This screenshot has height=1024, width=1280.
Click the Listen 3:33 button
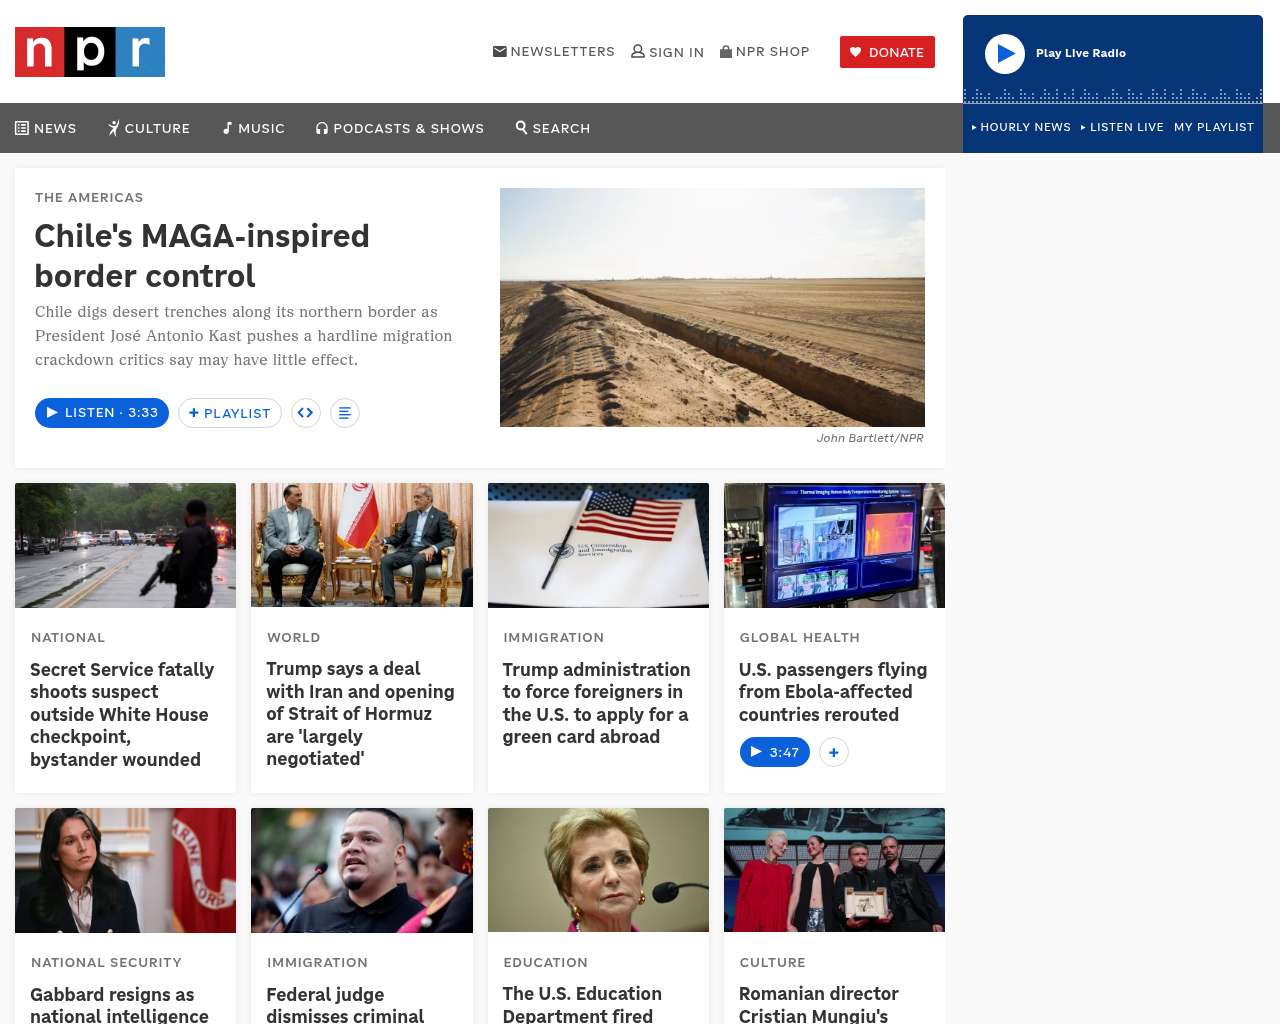pos(102,413)
